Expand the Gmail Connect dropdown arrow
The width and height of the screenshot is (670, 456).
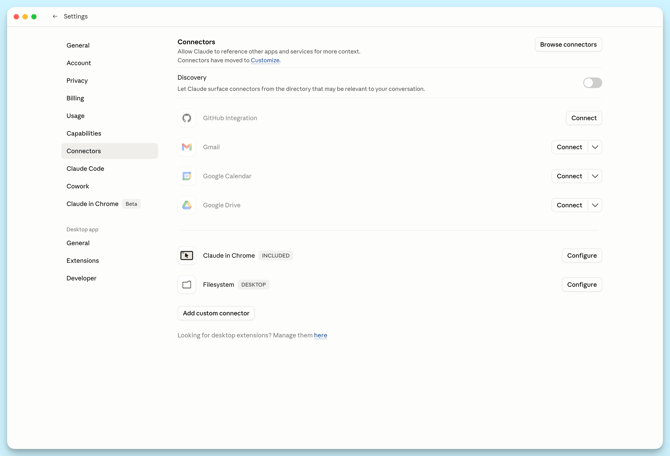pyautogui.click(x=595, y=147)
